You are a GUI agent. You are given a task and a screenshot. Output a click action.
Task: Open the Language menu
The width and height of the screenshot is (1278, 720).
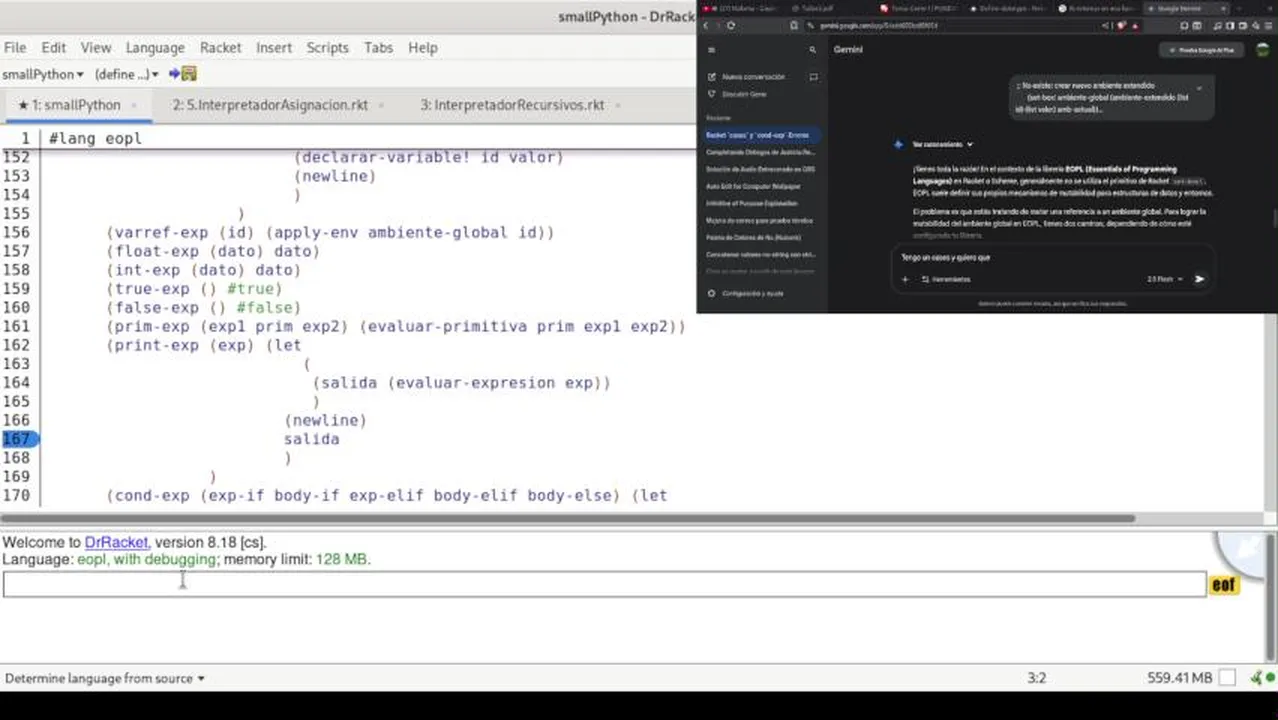click(155, 47)
